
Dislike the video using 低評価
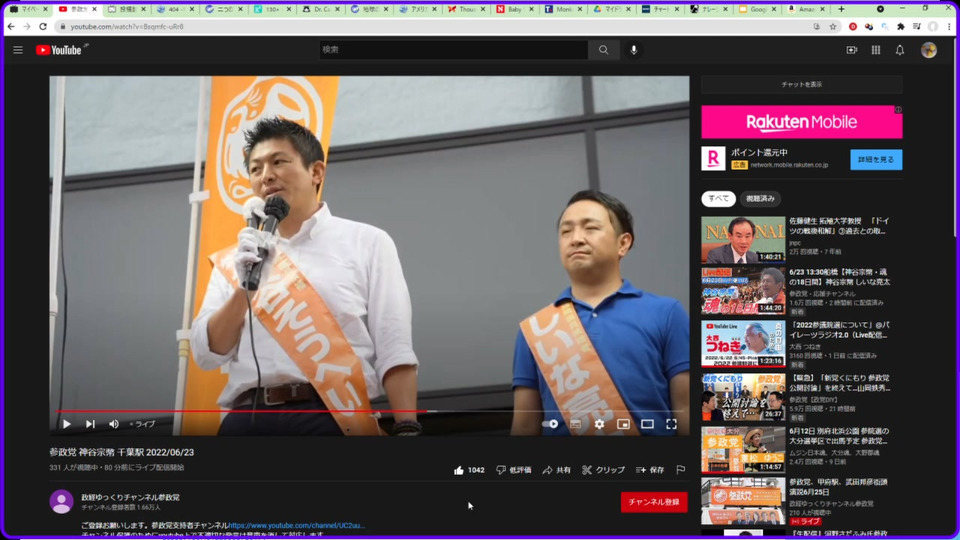(x=514, y=470)
